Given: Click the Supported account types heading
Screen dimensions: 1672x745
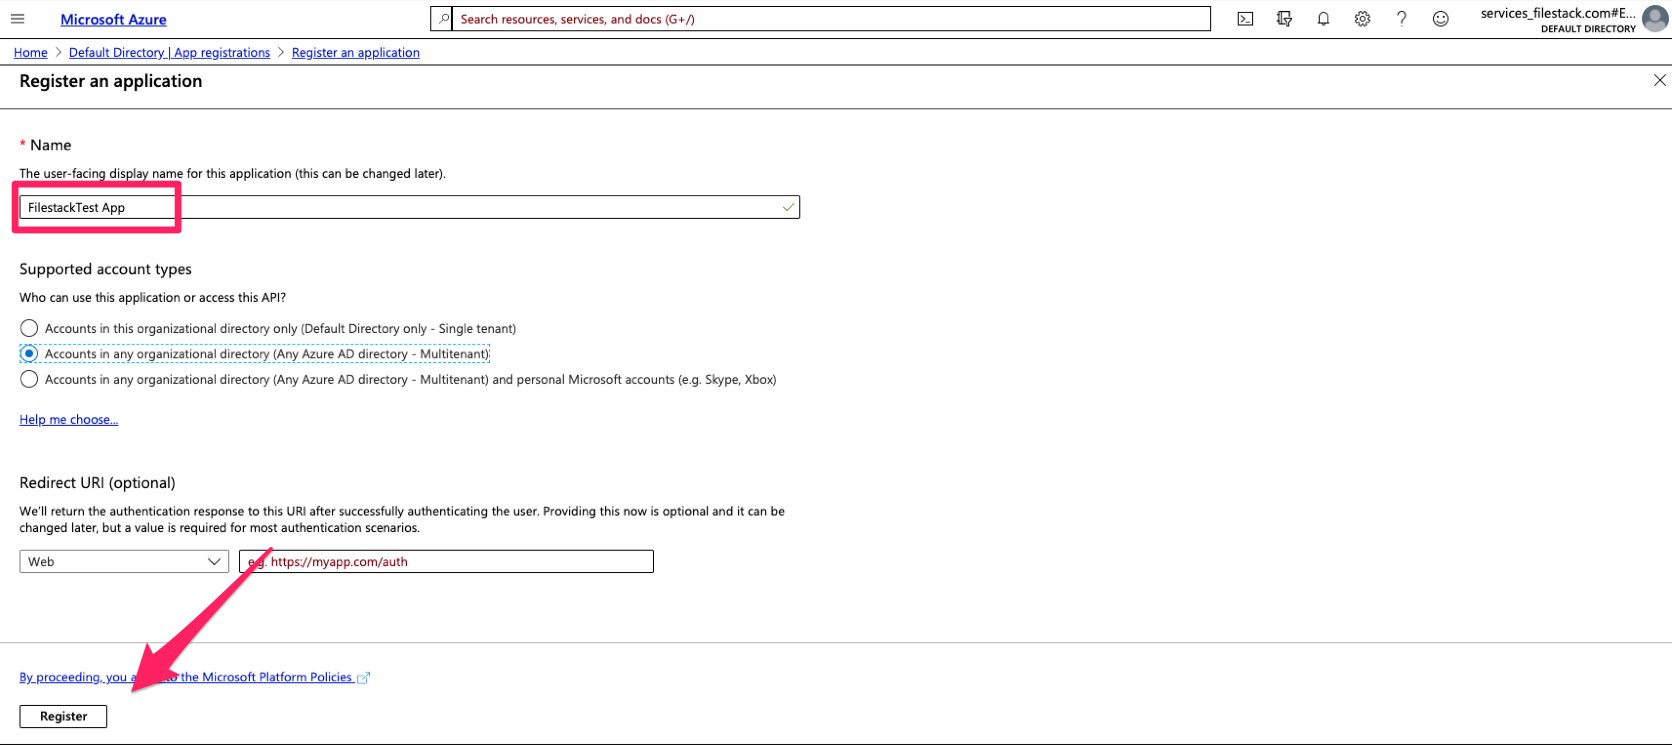Looking at the screenshot, I should tap(105, 269).
